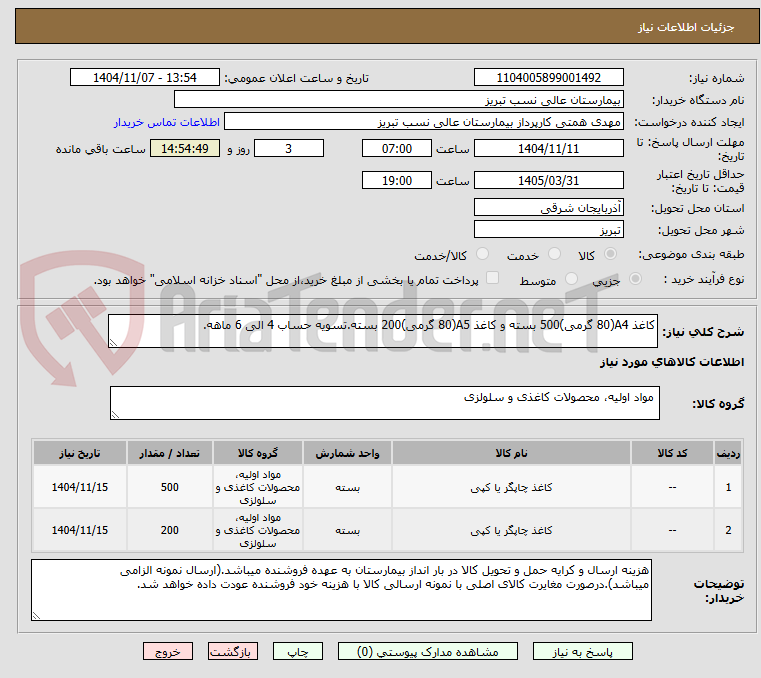Click date 1404/11/15 in row 1
Screen dimensions: 761x678
point(80,487)
